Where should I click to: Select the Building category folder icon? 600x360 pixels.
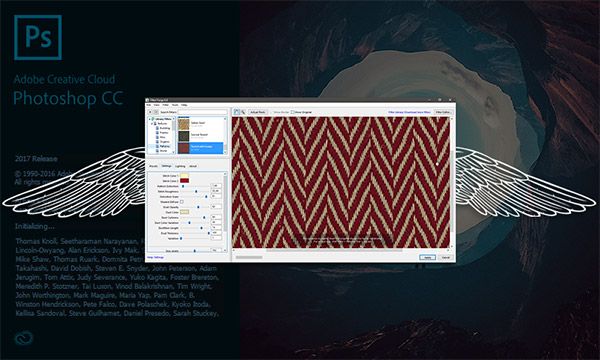(157, 128)
